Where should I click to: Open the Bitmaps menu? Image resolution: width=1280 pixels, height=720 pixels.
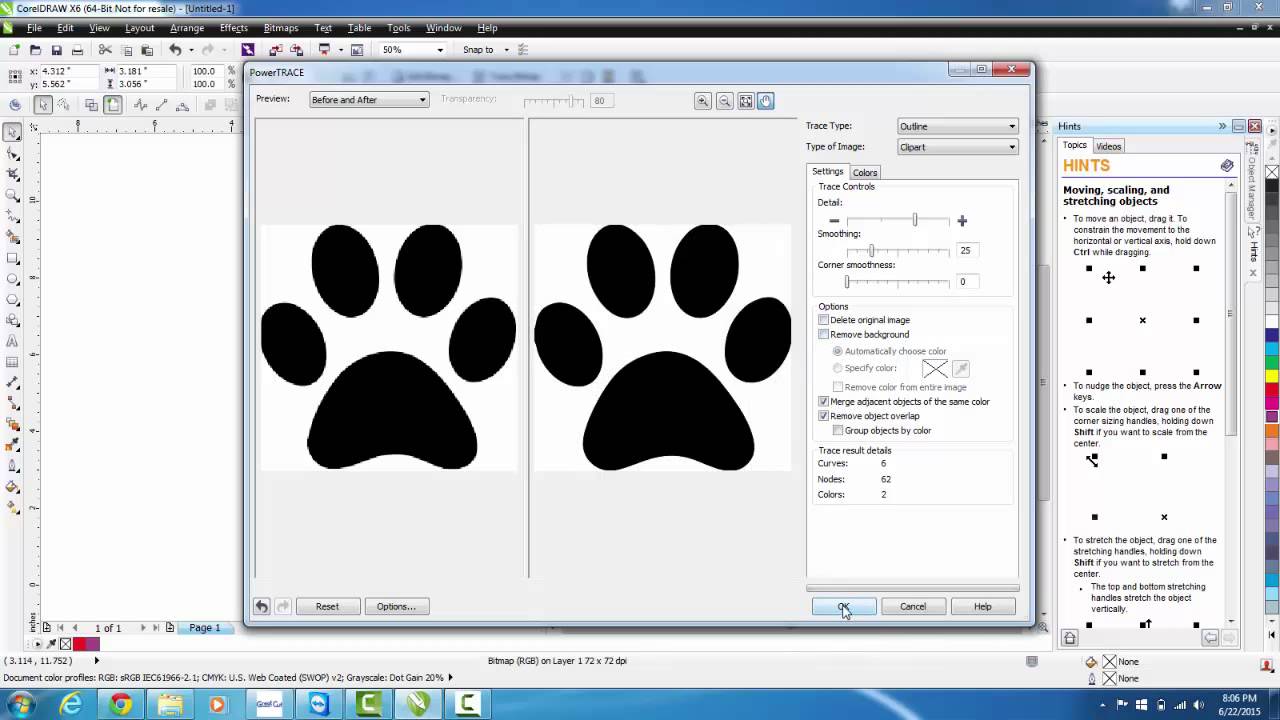point(281,28)
